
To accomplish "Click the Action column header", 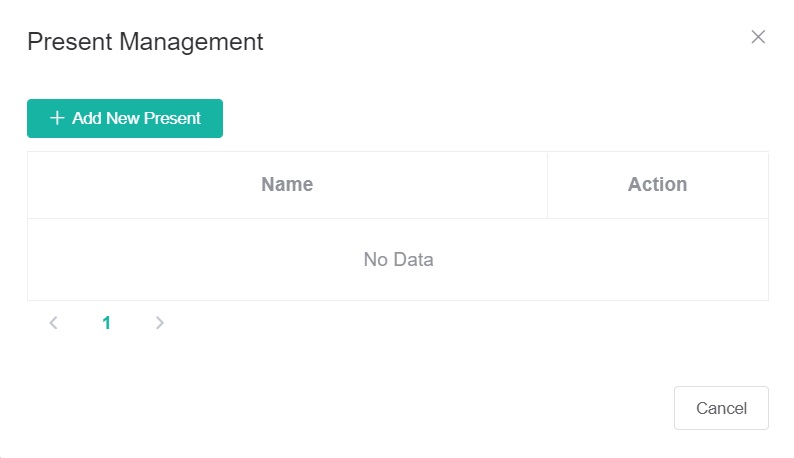I will 657,185.
